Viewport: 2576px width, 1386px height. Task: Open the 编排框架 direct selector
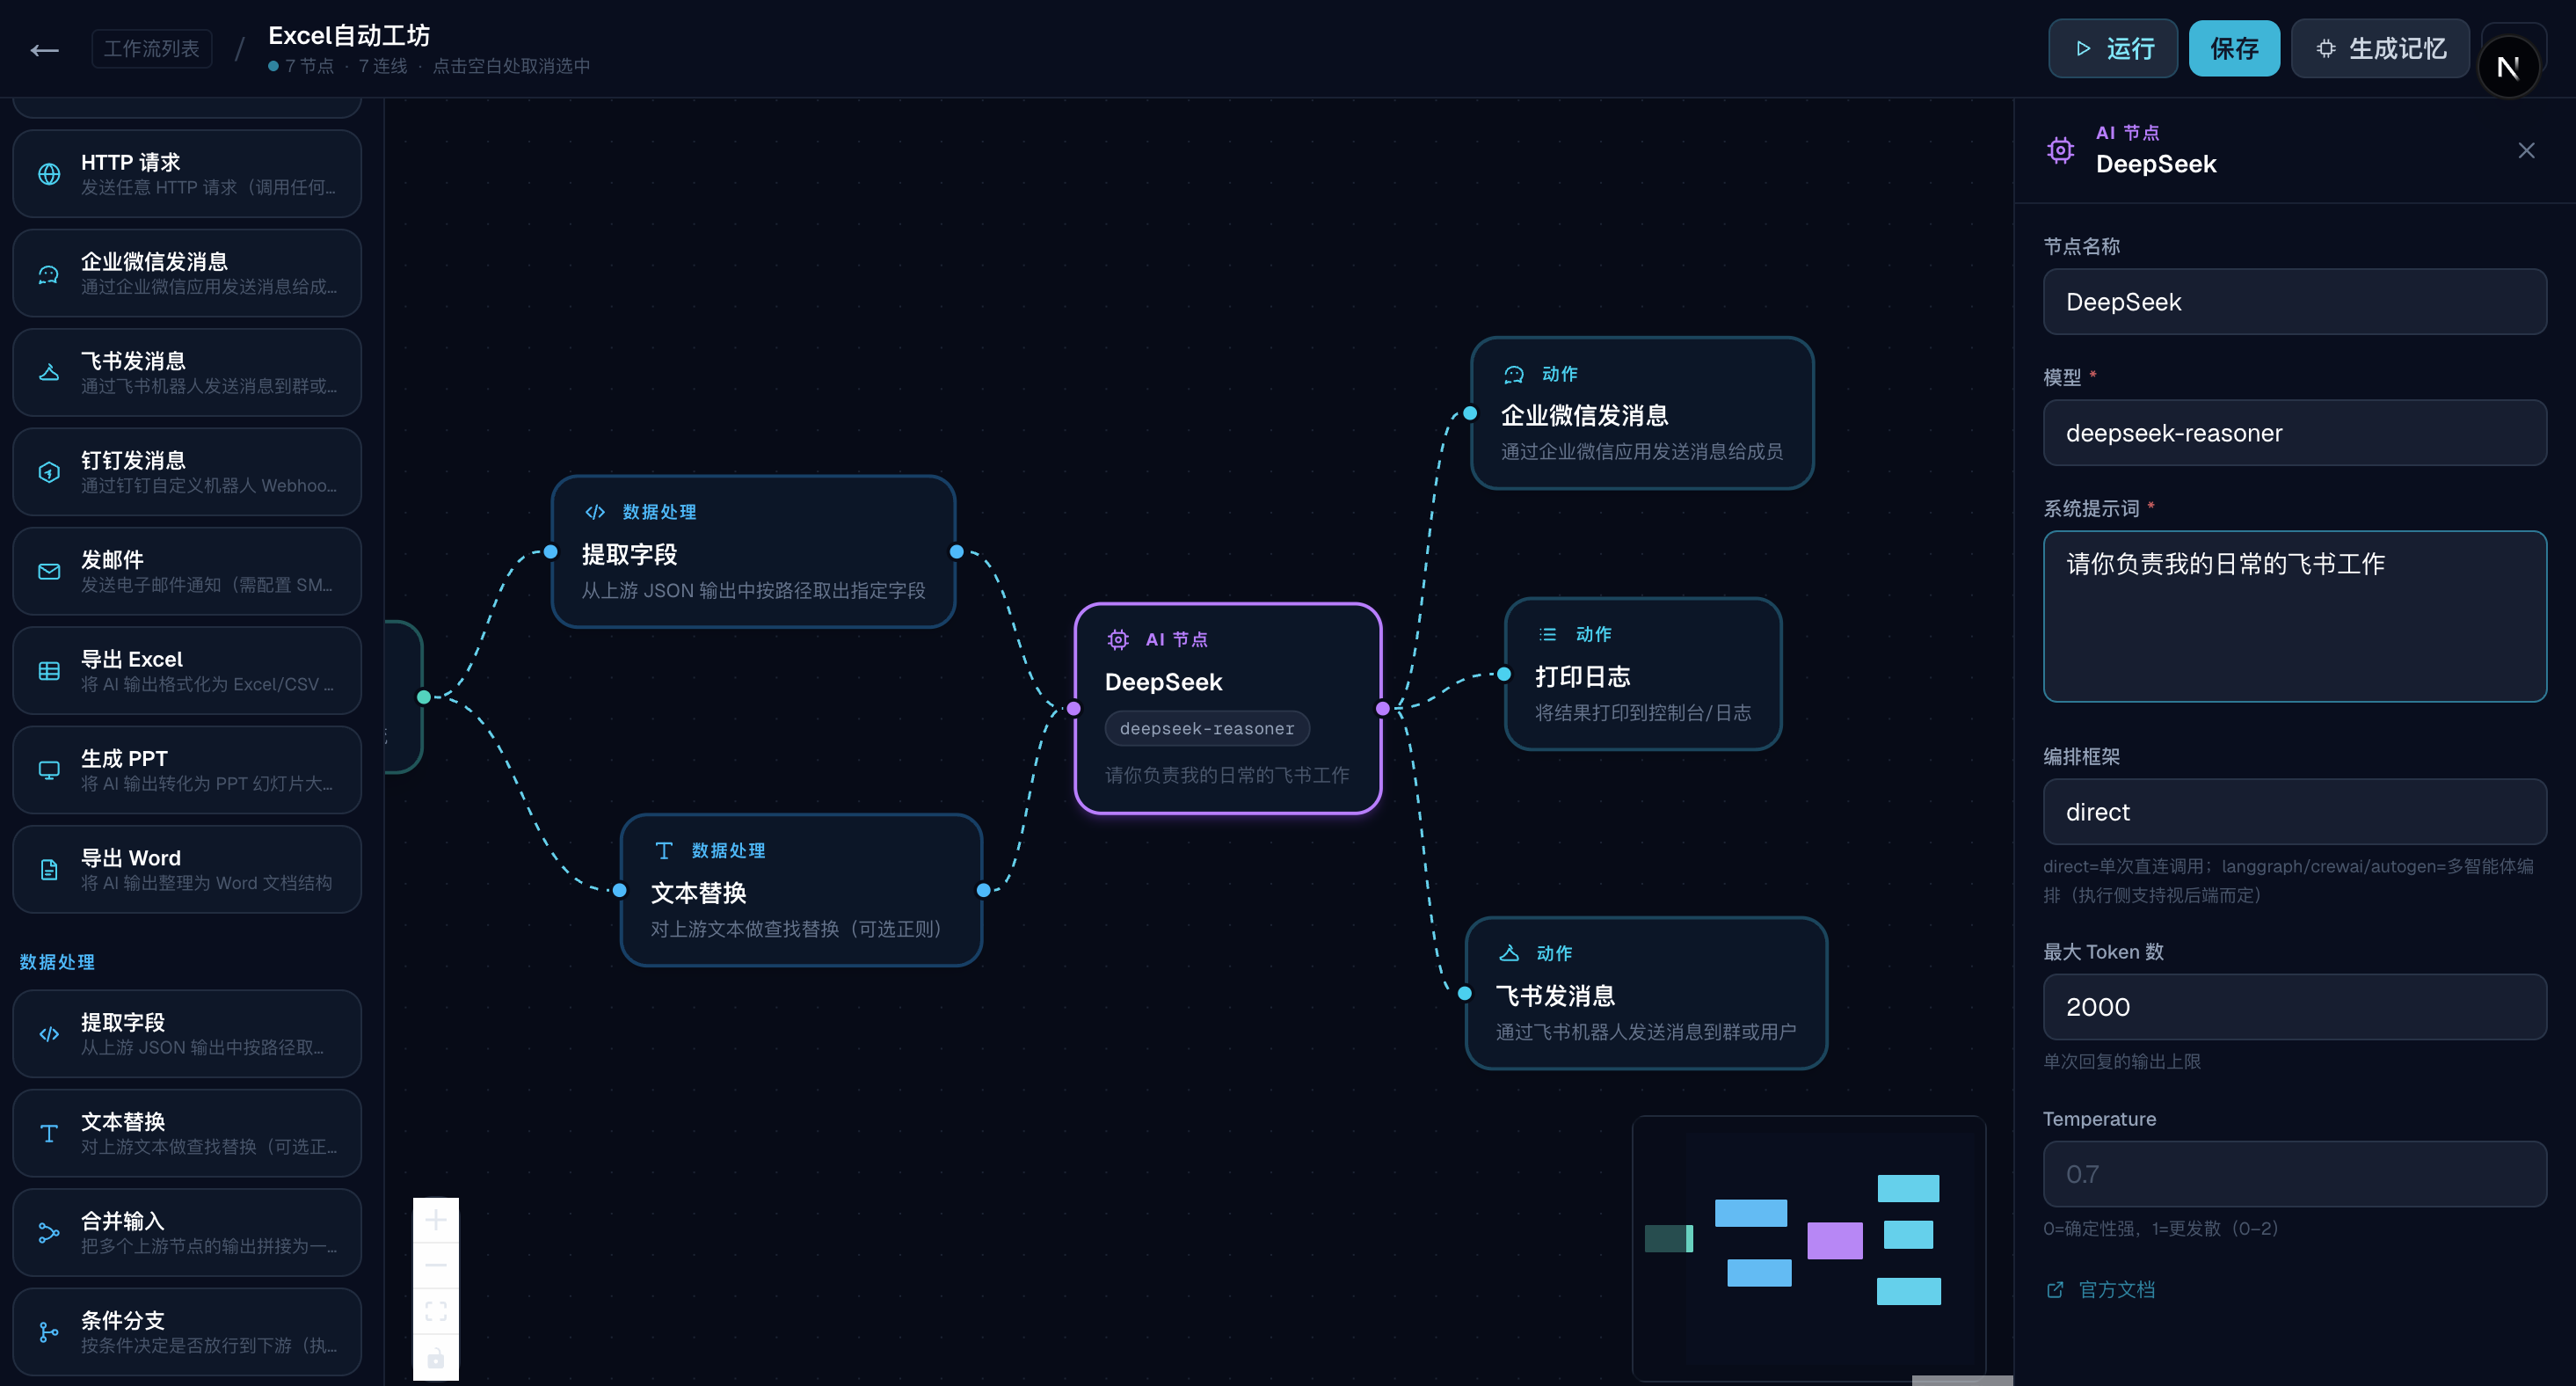click(x=2294, y=812)
